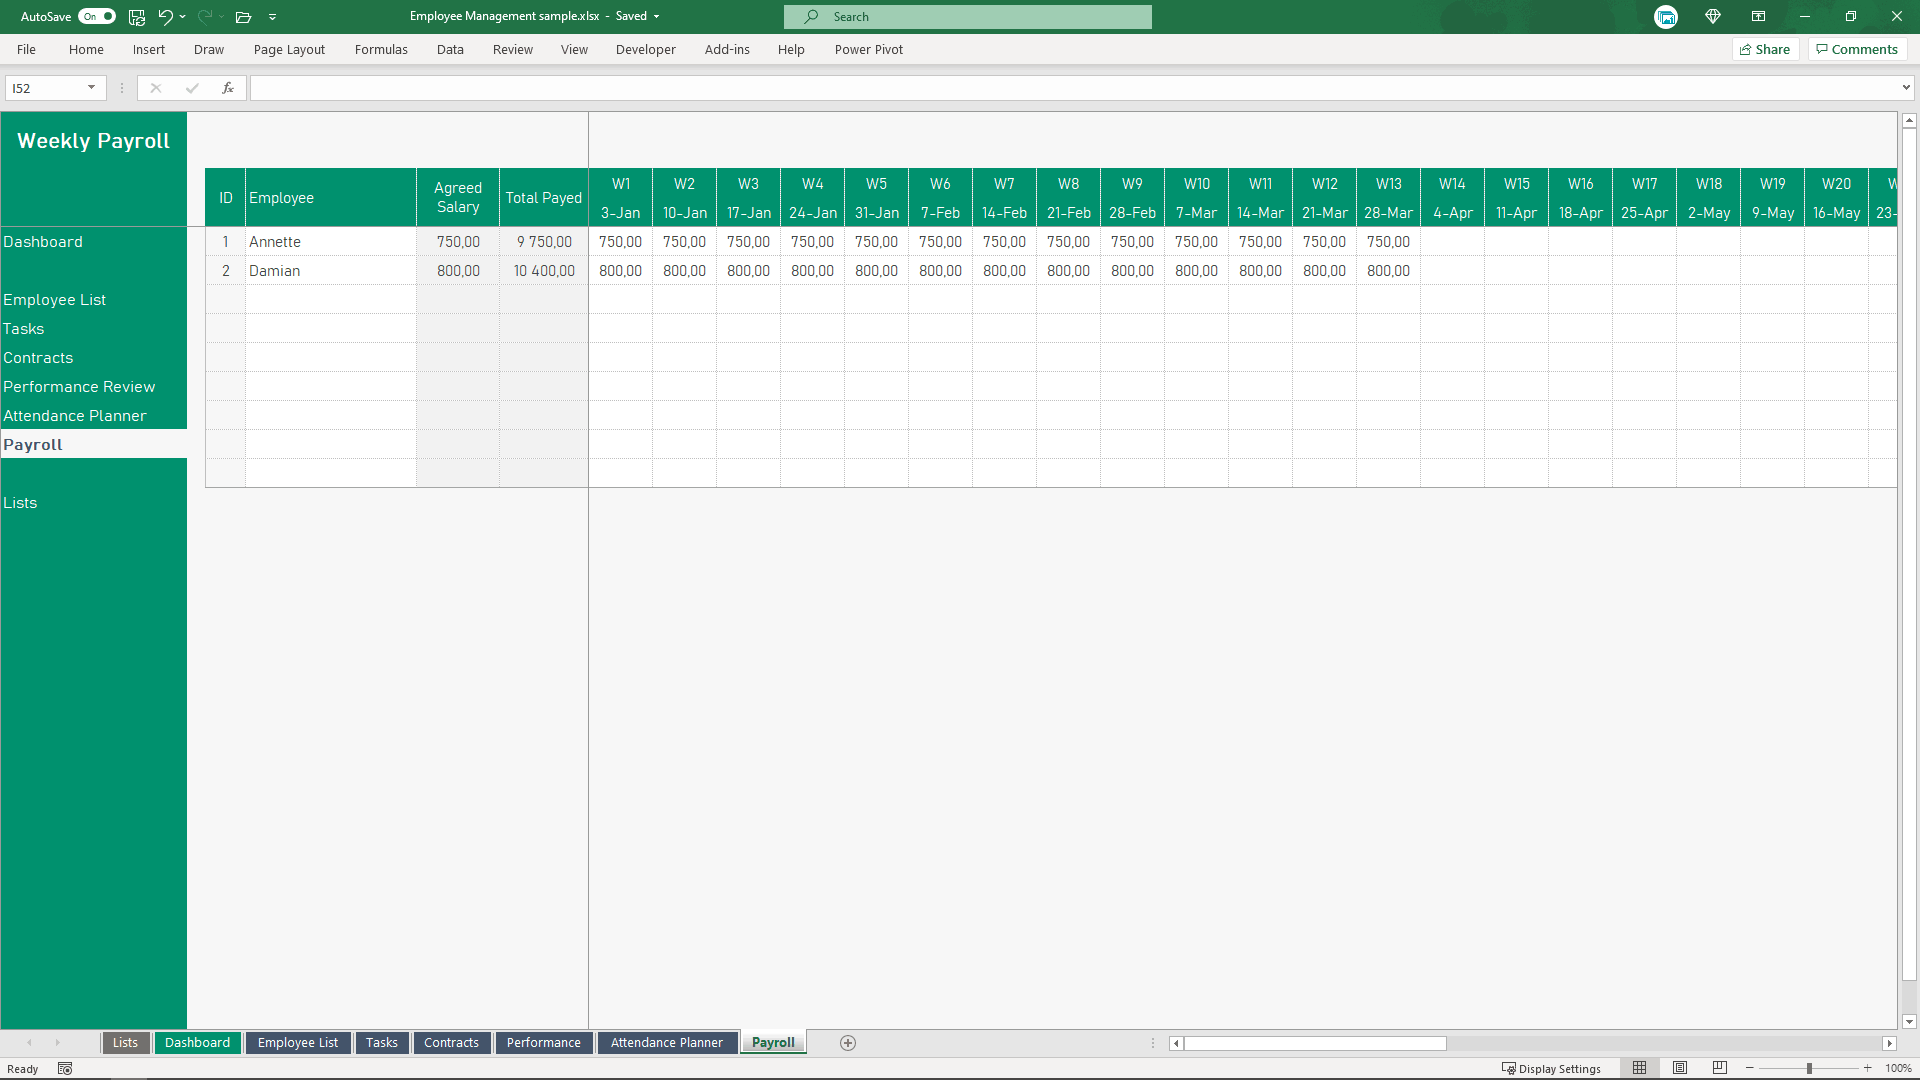
Task: Click the Undo arrow icon
Action: pos(165,17)
